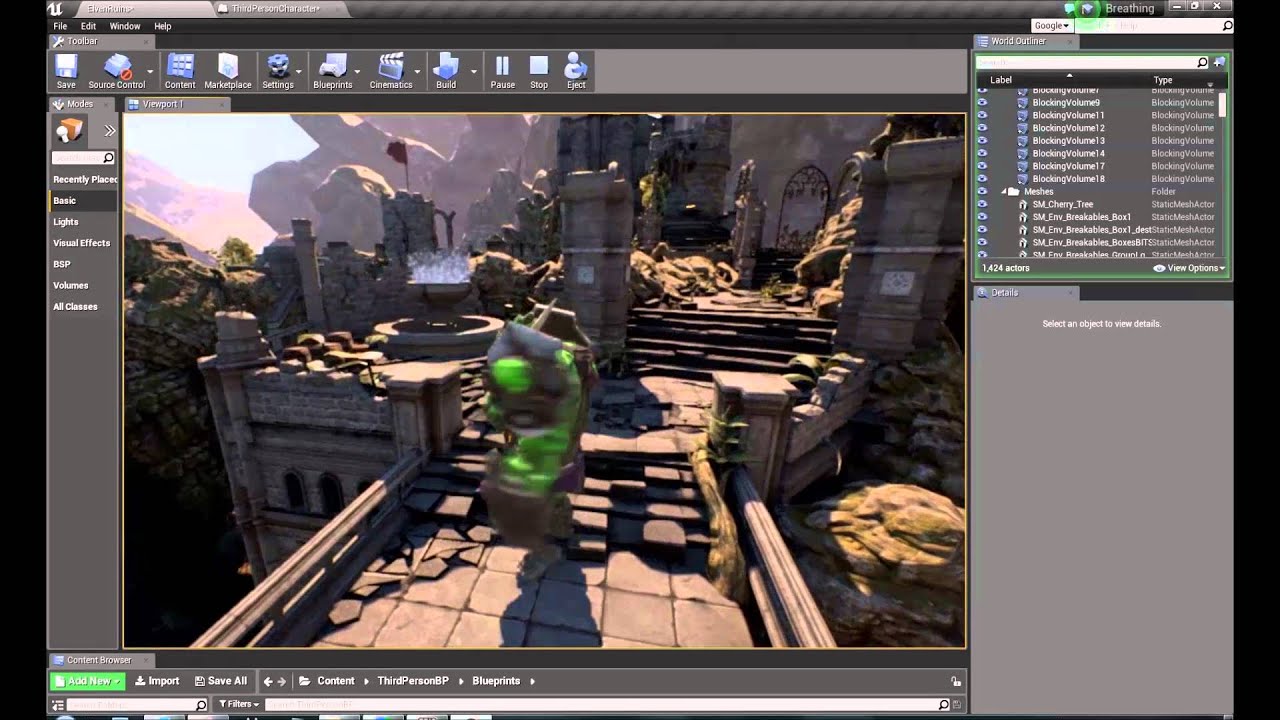
Task: Select the Visual Effects category
Action: [x=82, y=243]
